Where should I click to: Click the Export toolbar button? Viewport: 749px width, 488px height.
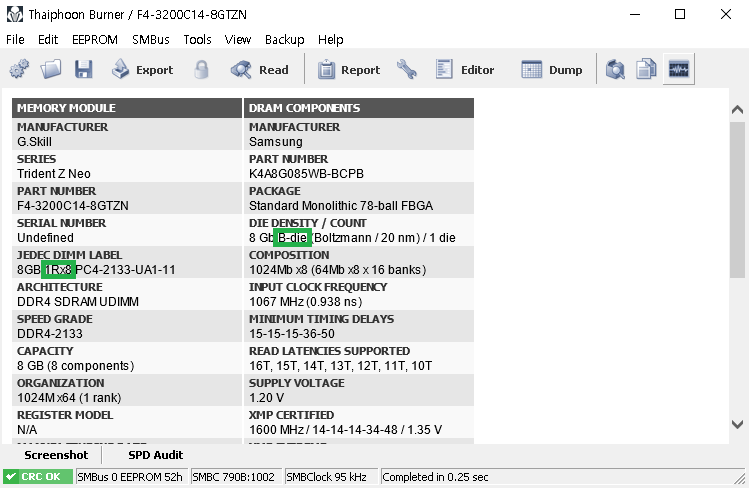(142, 70)
